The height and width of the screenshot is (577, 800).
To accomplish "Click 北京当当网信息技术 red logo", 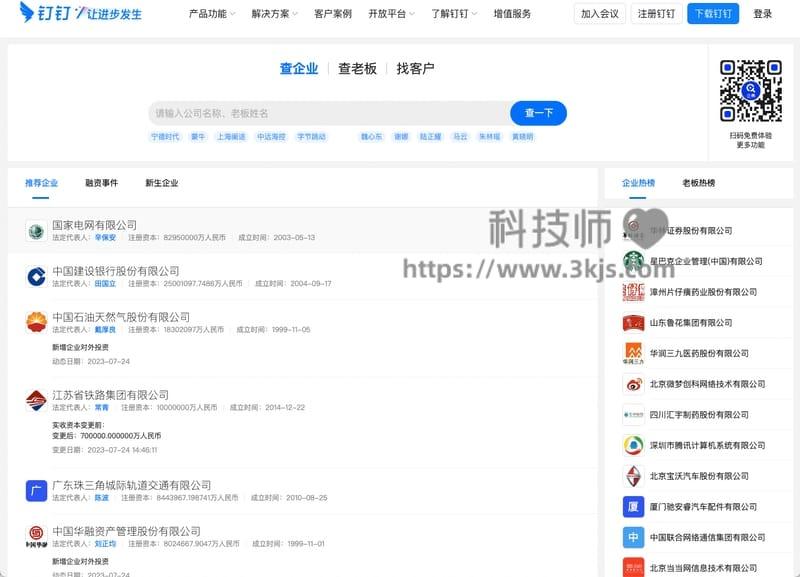I will tap(633, 567).
